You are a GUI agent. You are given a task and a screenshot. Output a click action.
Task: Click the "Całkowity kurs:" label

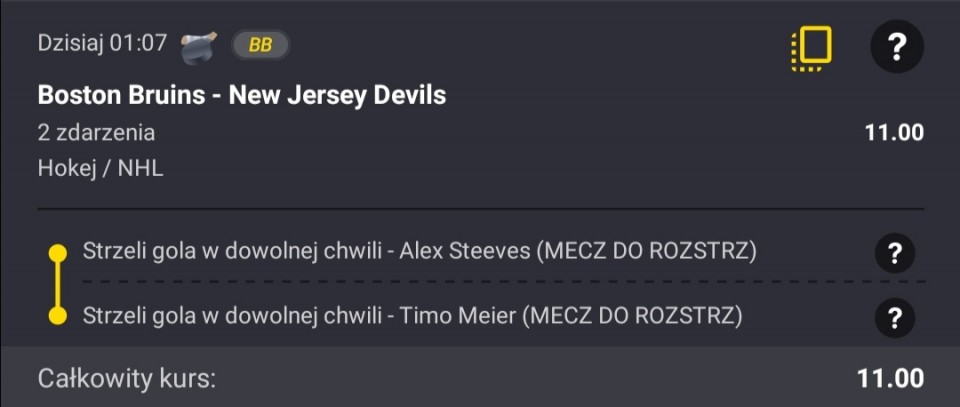pos(127,379)
